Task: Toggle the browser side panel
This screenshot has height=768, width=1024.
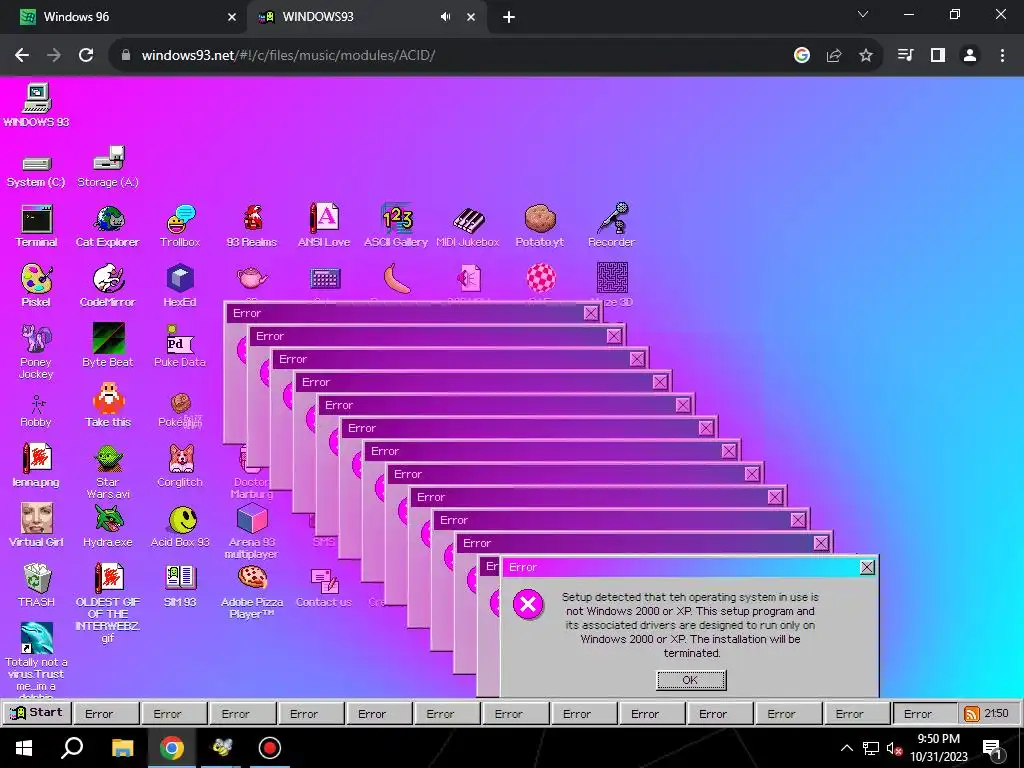Action: coord(938,56)
